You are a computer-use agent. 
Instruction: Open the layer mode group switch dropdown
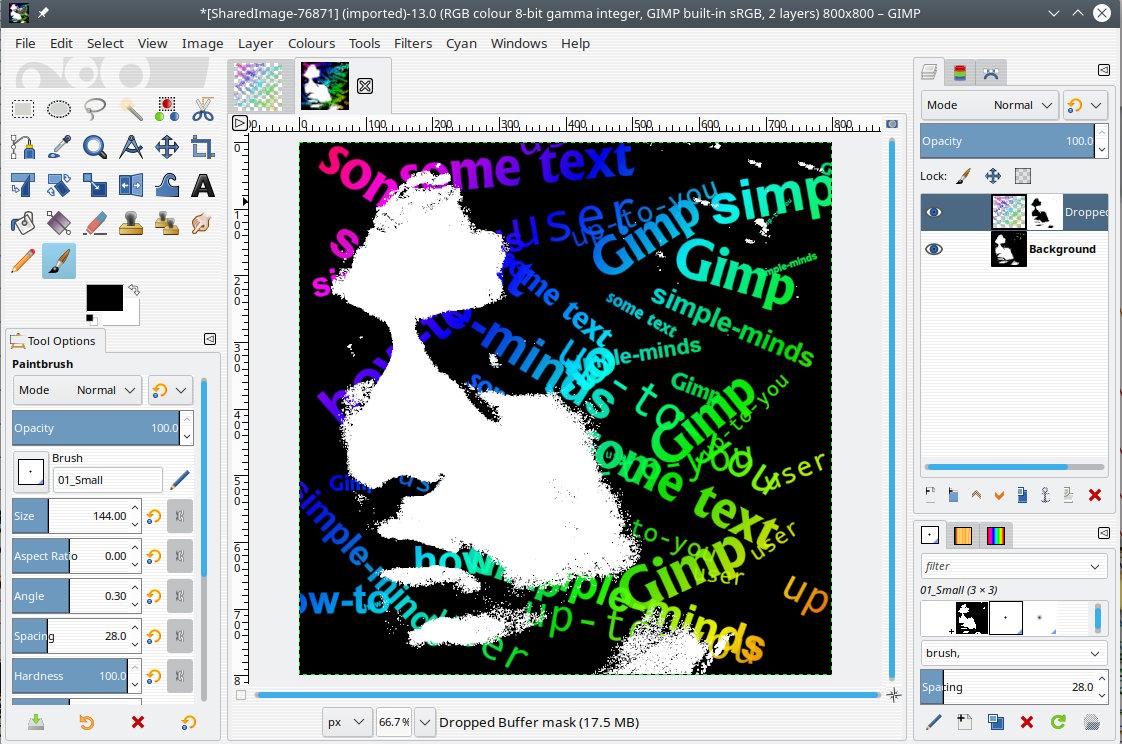point(1086,105)
